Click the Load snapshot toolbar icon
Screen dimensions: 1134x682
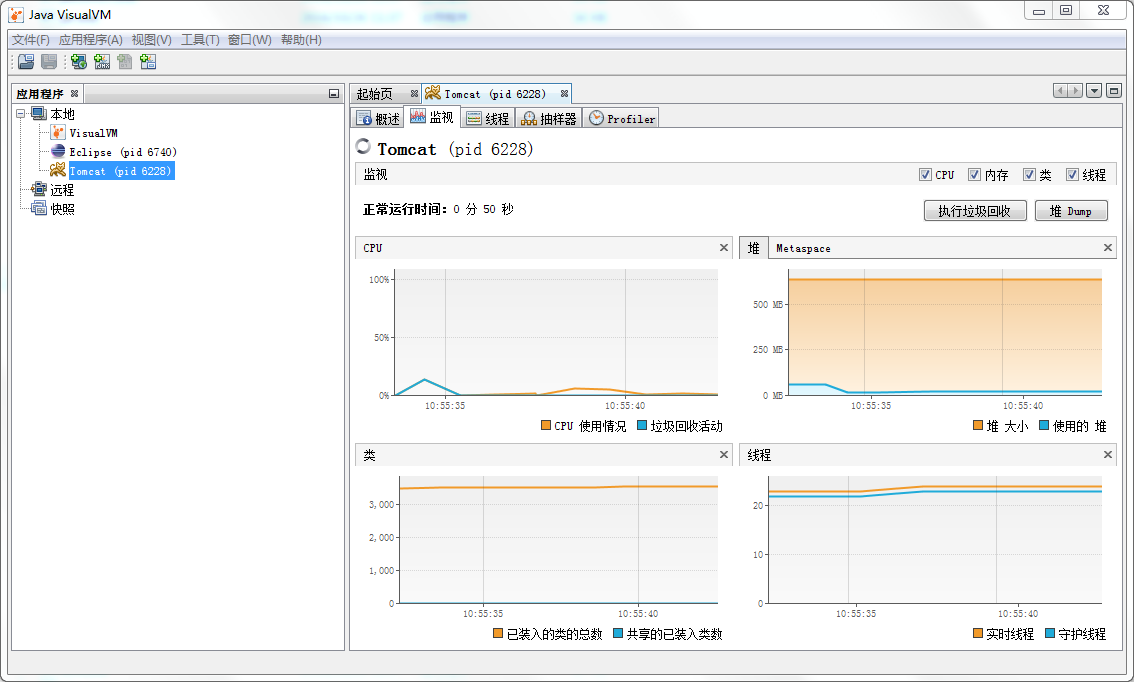(x=26, y=62)
